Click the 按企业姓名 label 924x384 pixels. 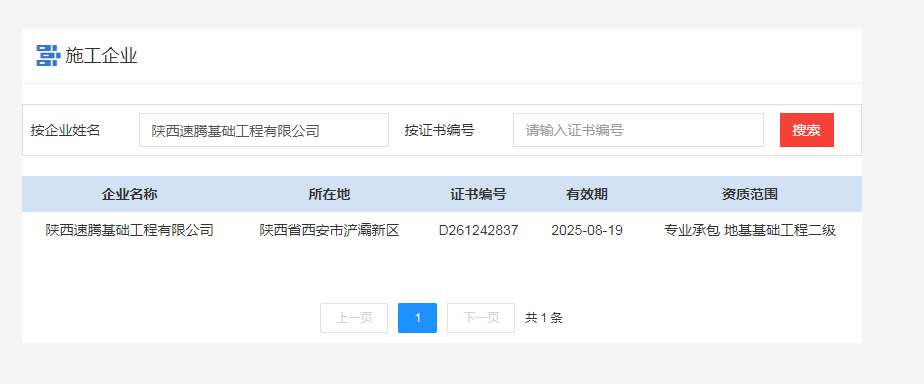(65, 130)
